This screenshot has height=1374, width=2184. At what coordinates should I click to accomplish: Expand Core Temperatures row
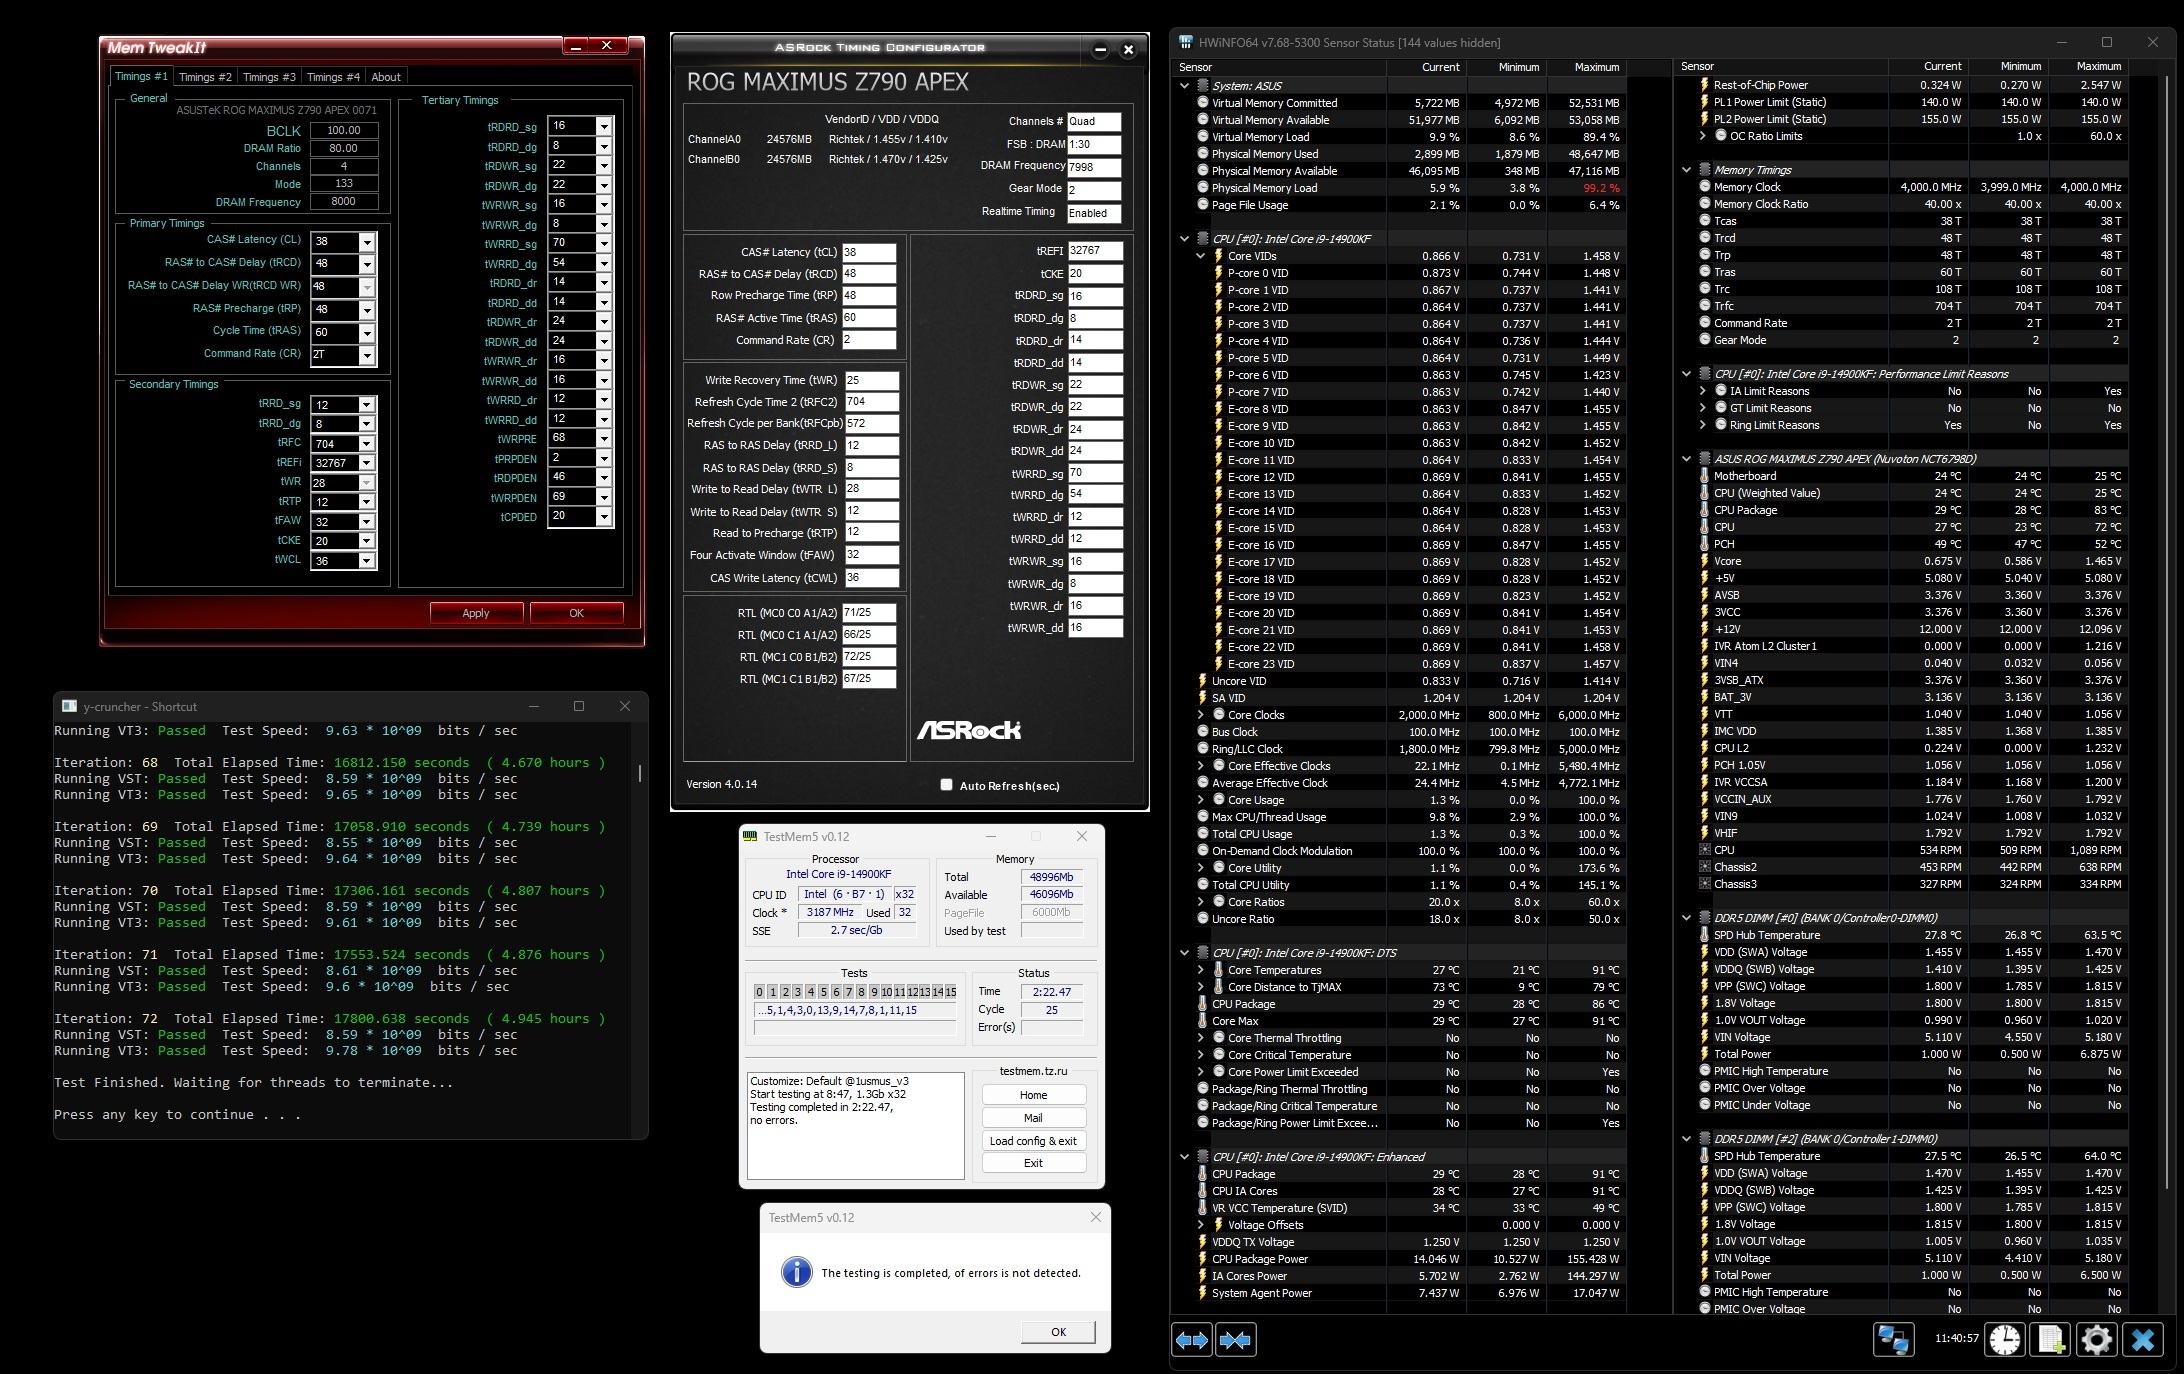pyautogui.click(x=1200, y=970)
